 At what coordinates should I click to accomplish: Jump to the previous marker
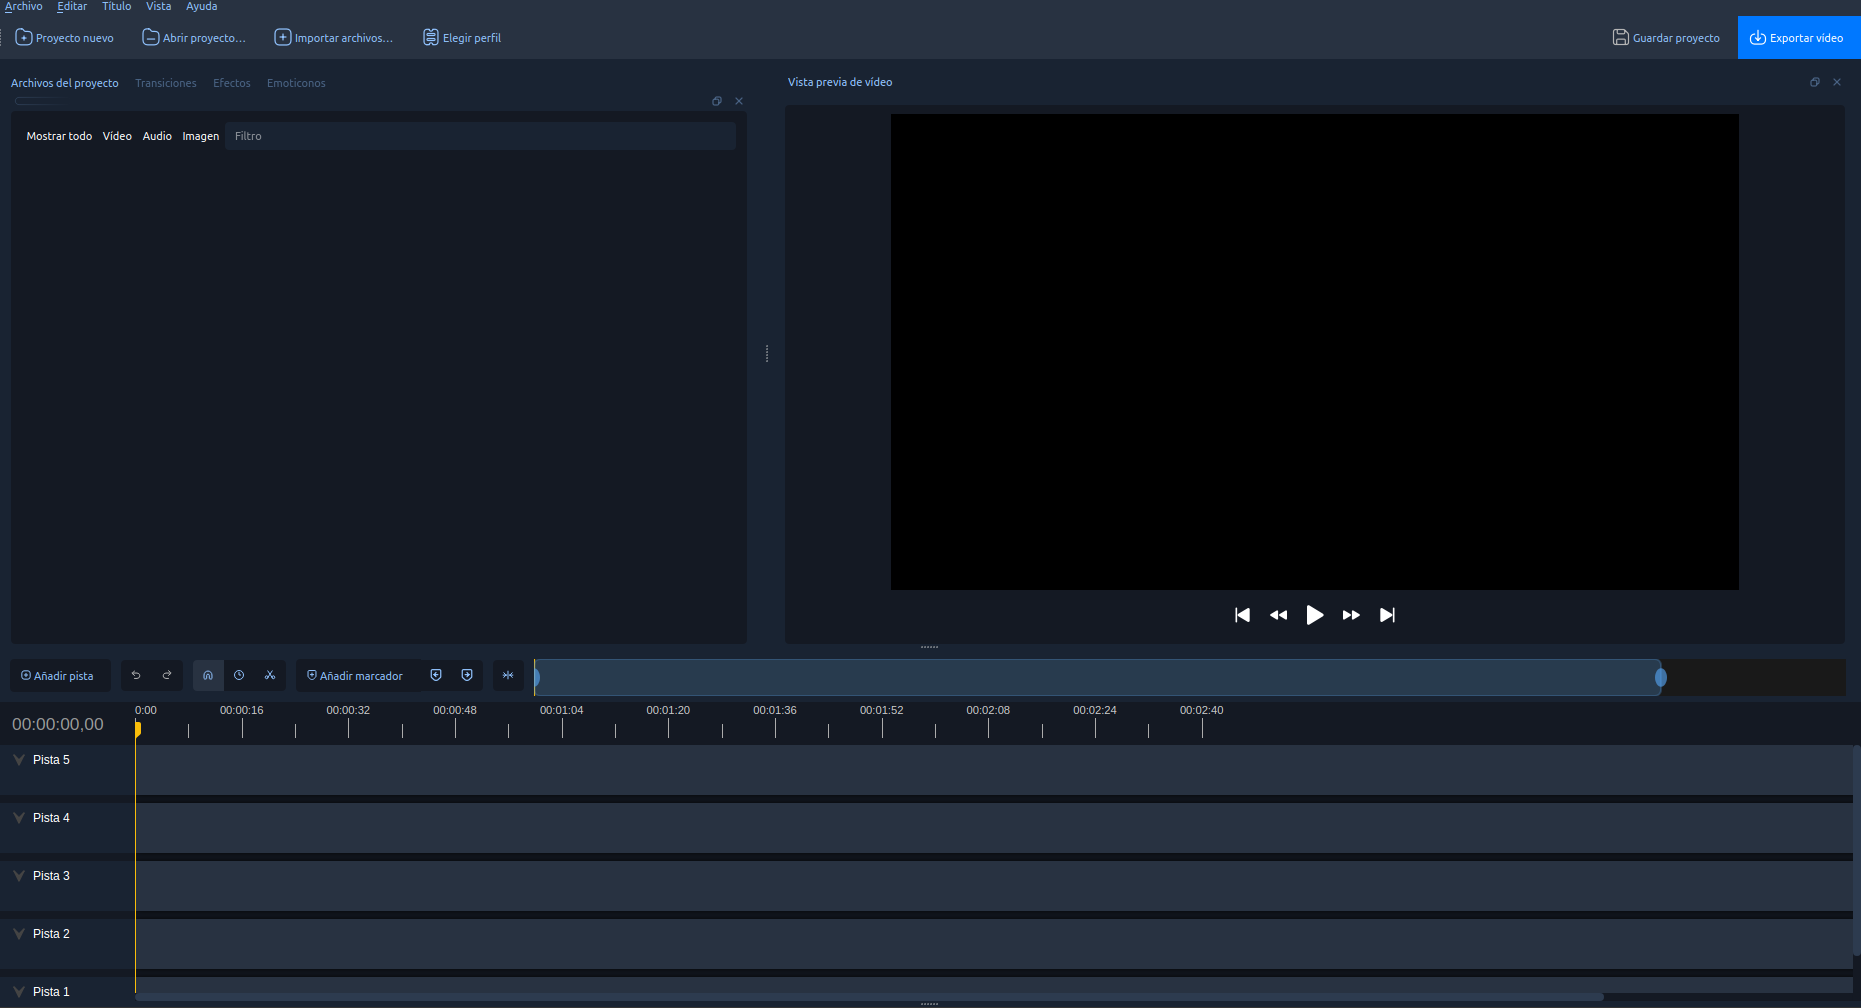pyautogui.click(x=436, y=676)
